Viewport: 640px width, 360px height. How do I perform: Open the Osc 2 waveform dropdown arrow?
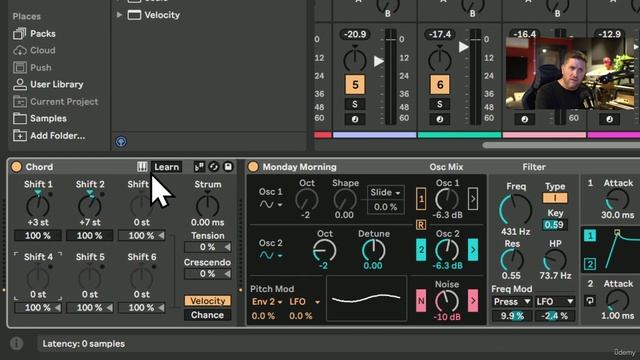(x=280, y=256)
